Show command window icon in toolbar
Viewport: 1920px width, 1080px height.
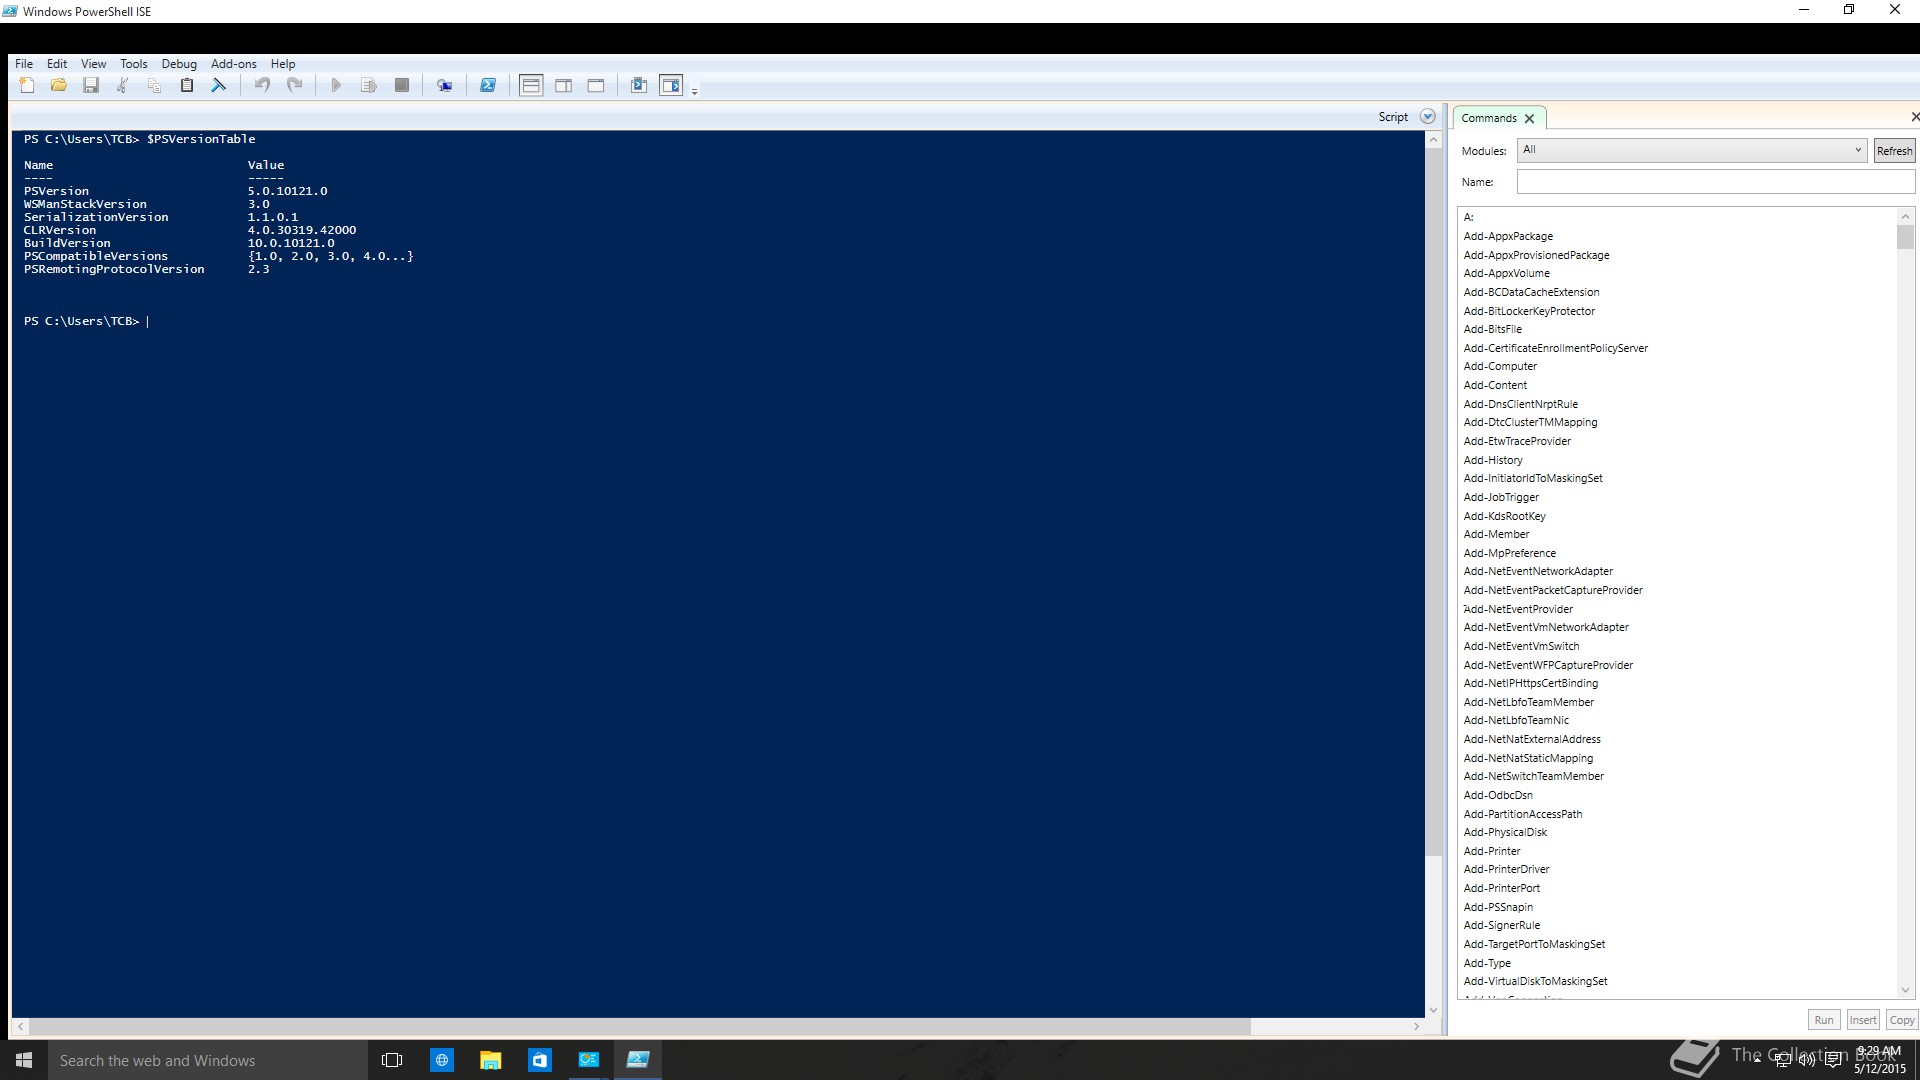tap(639, 86)
